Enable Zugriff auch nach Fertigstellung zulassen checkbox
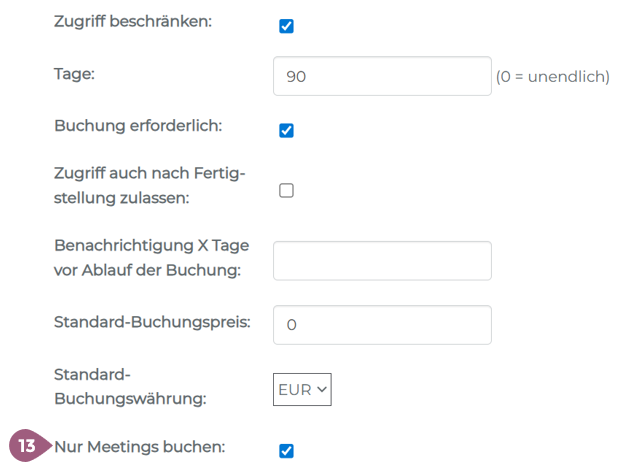621x476 pixels. click(x=286, y=190)
